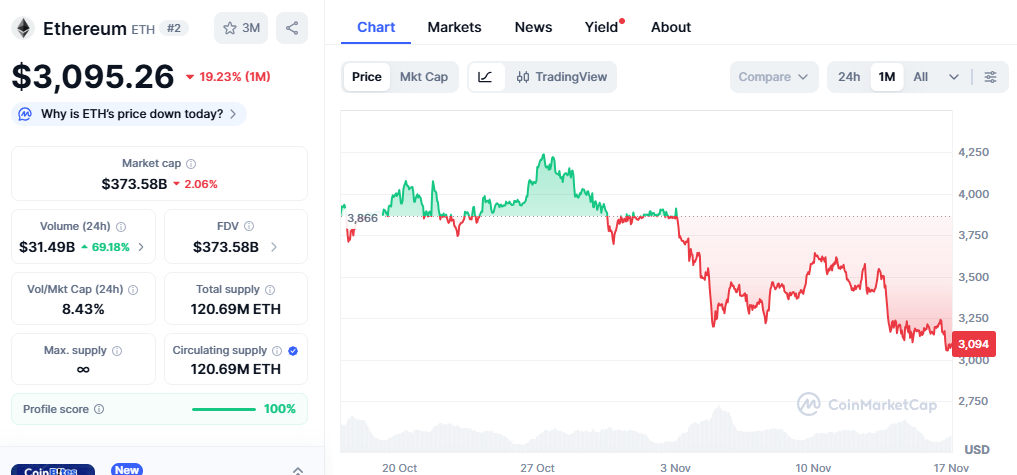The width and height of the screenshot is (1017, 475).
Task: Click Why is ETH's price down today
Action: 130,114
